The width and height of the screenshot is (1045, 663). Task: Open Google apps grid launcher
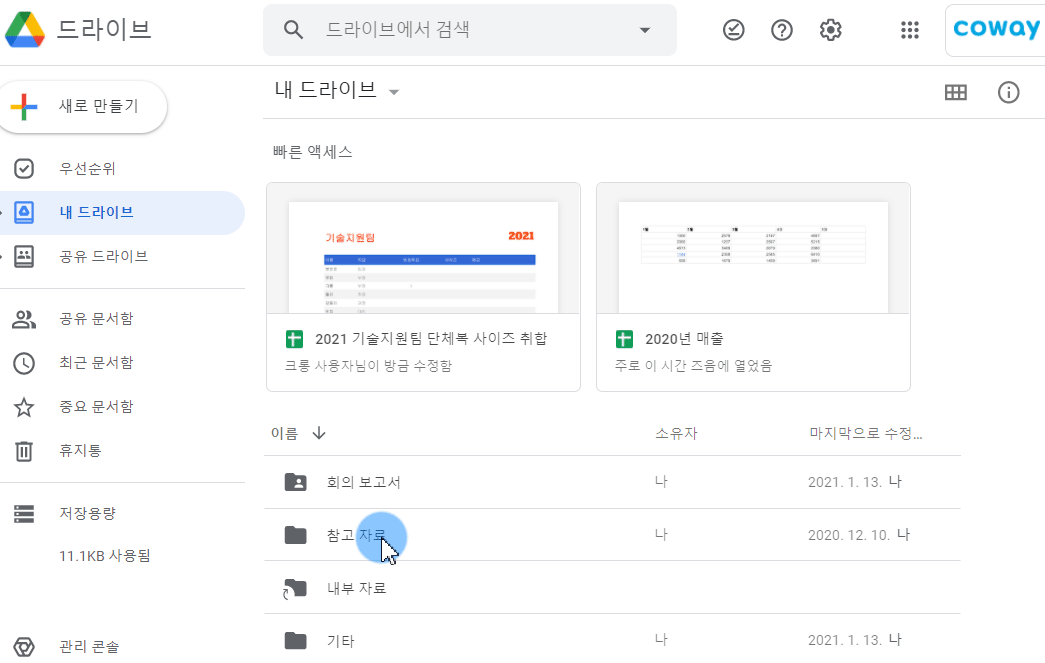pos(910,30)
